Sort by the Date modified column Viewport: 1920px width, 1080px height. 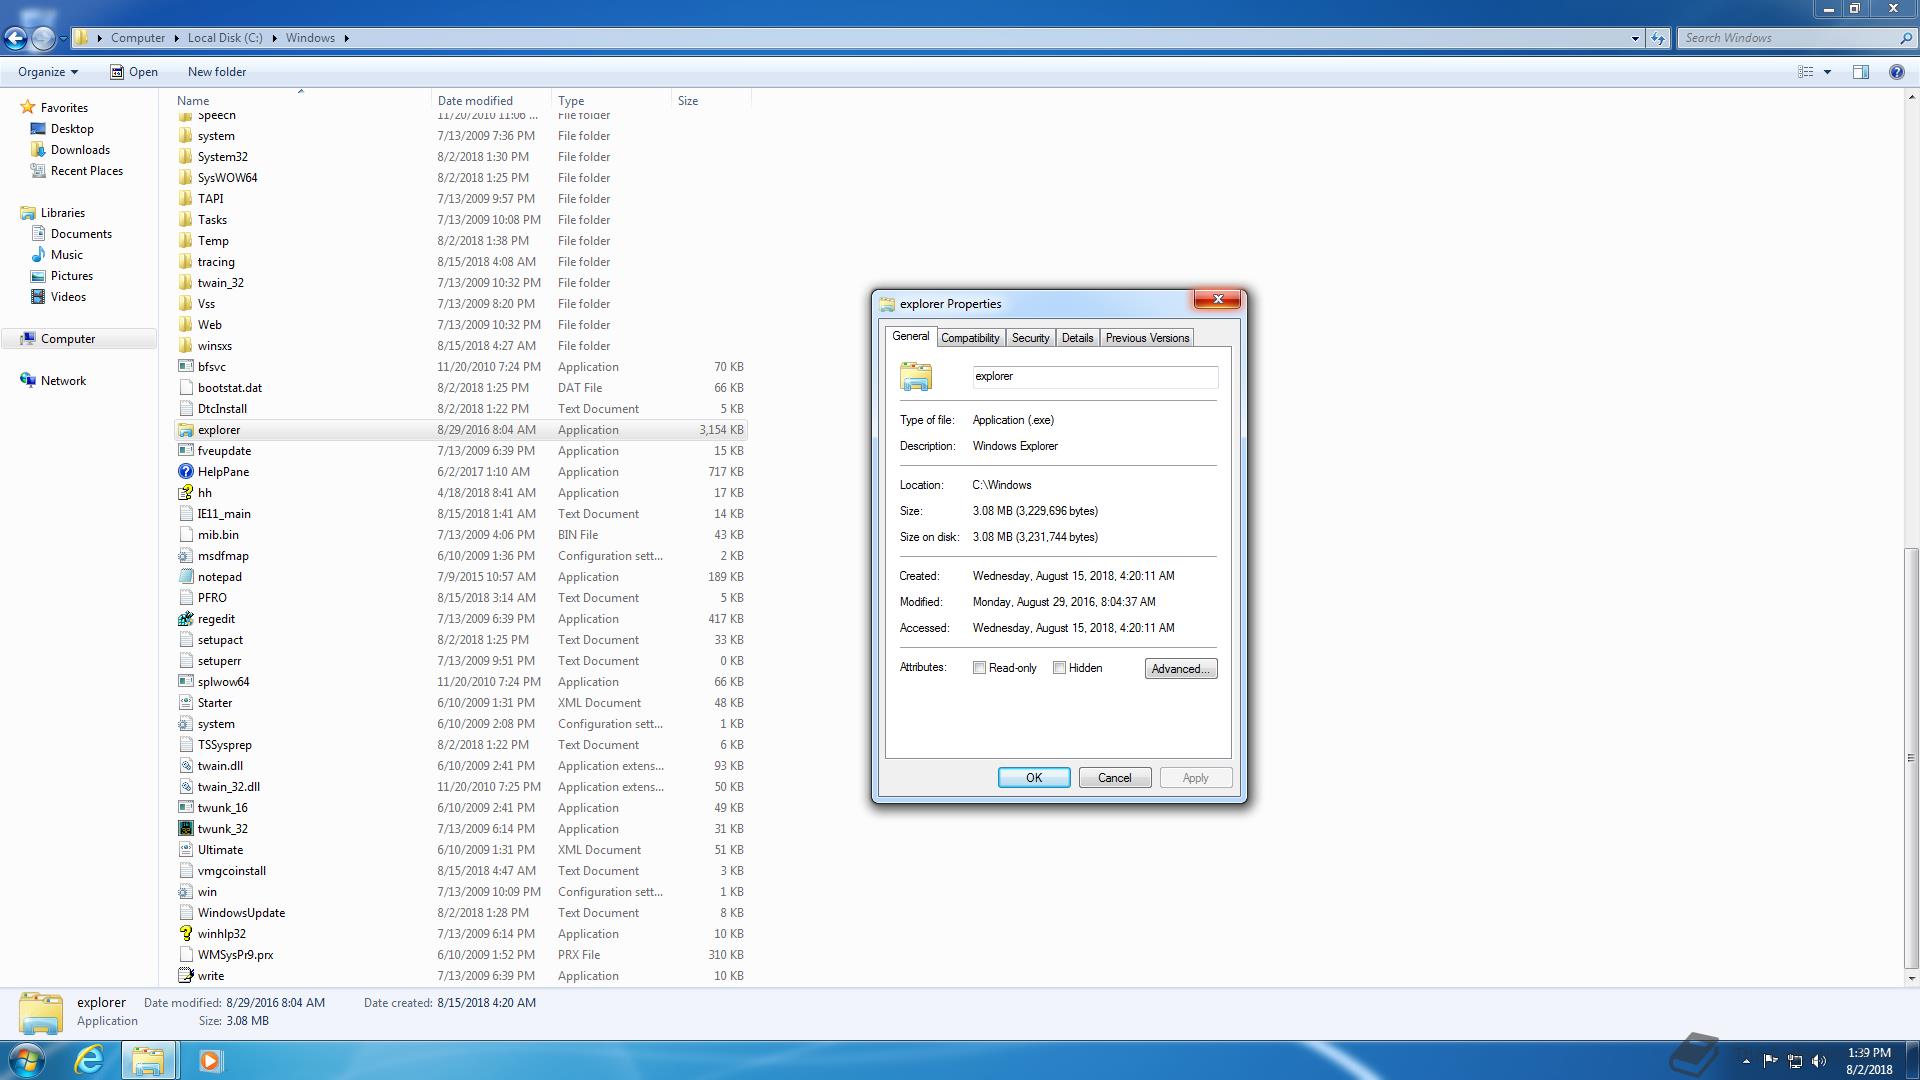point(491,101)
